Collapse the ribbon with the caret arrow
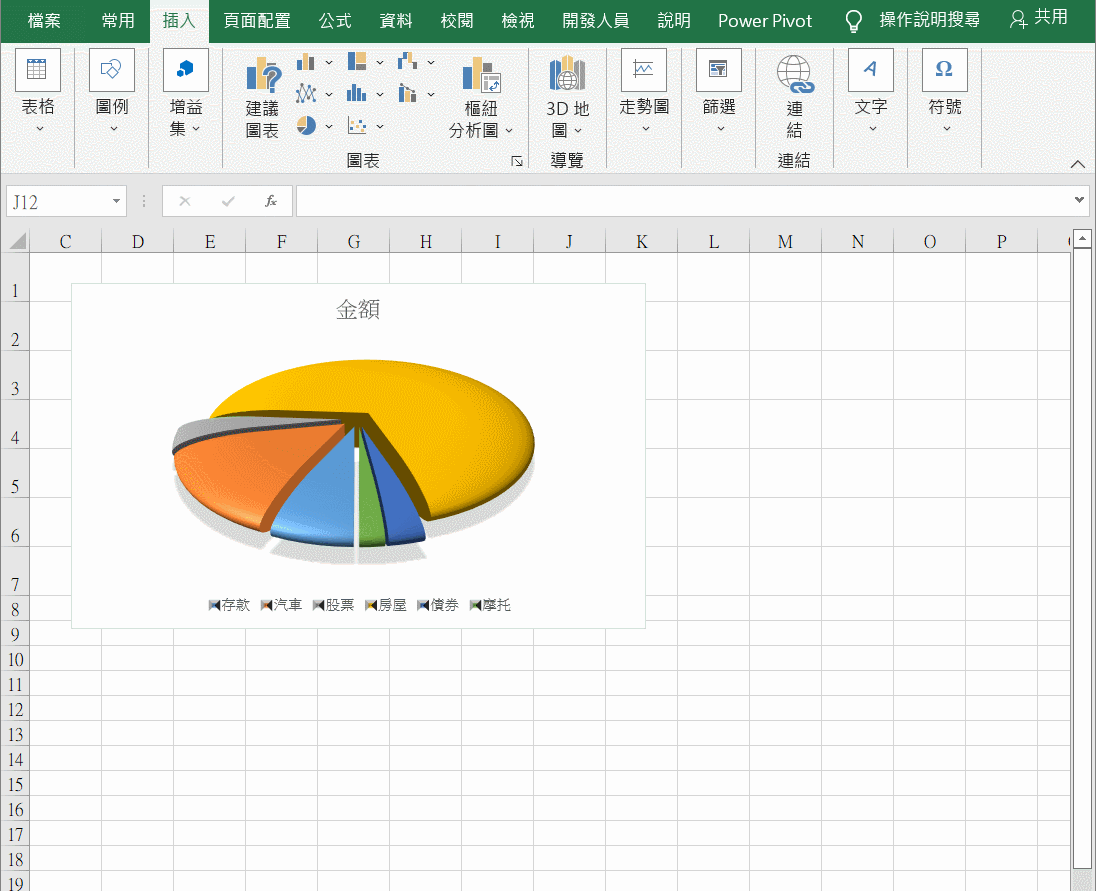1096x891 pixels. pyautogui.click(x=1078, y=164)
